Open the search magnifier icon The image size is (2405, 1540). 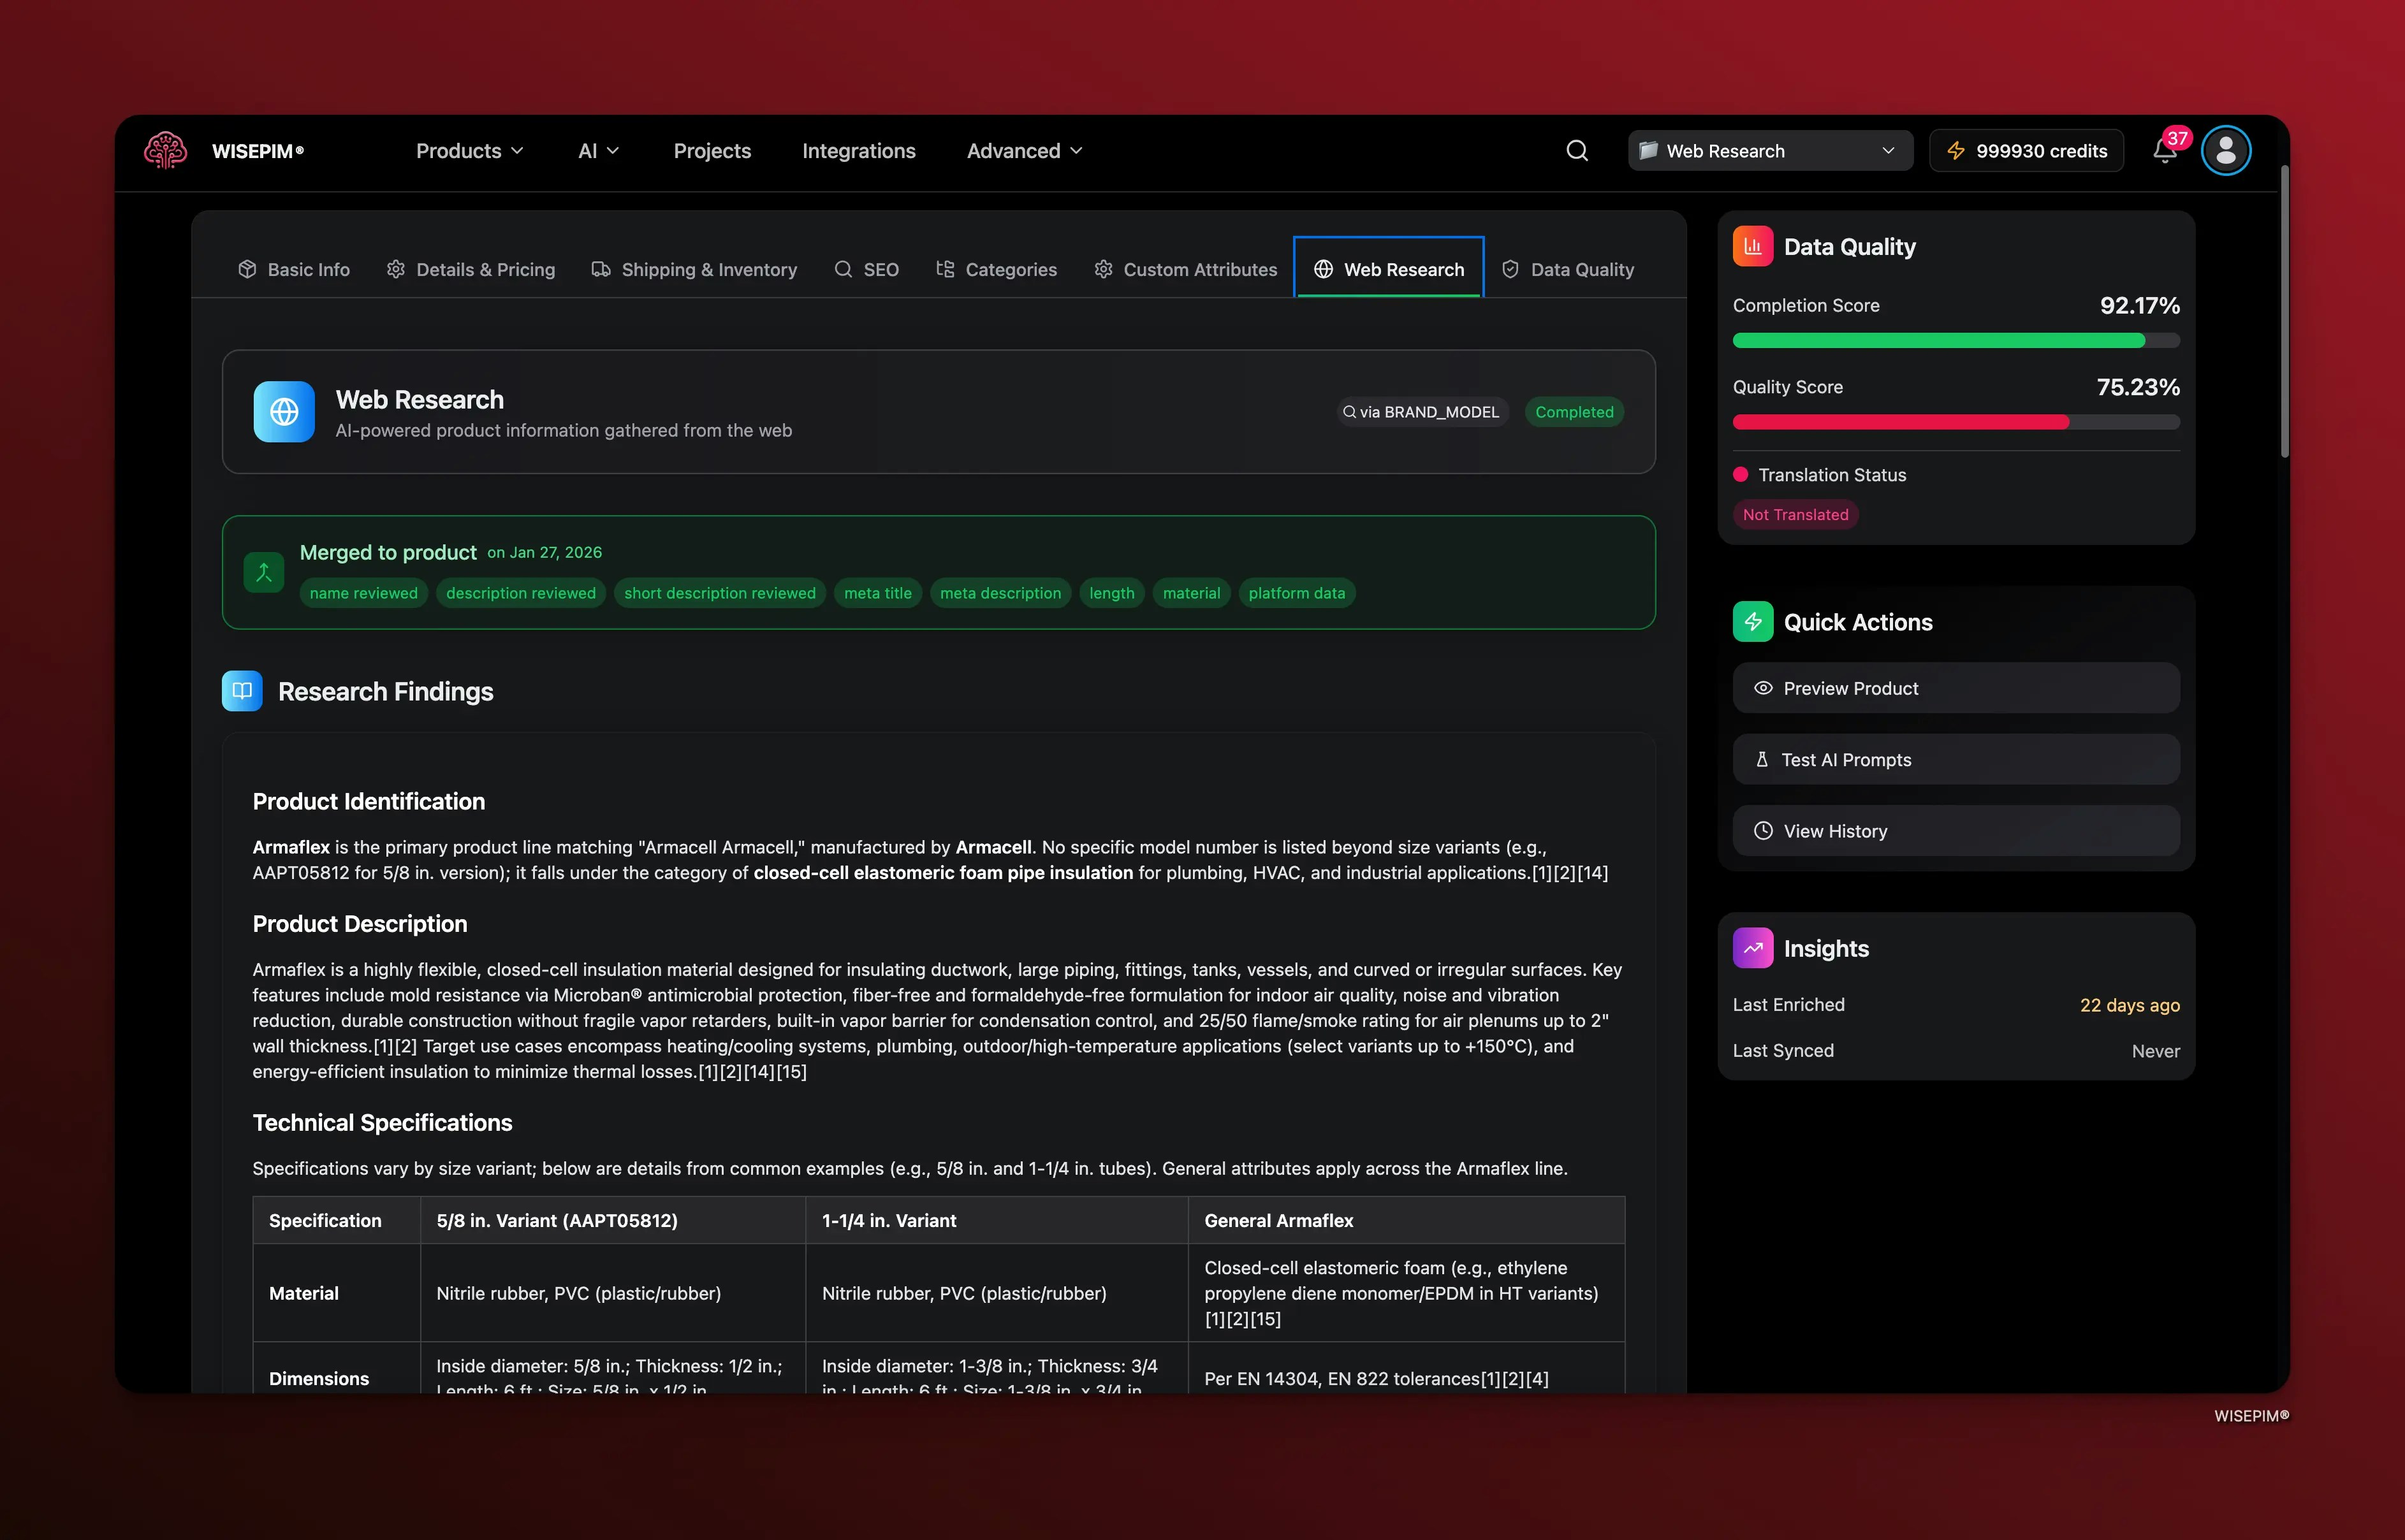[1577, 150]
